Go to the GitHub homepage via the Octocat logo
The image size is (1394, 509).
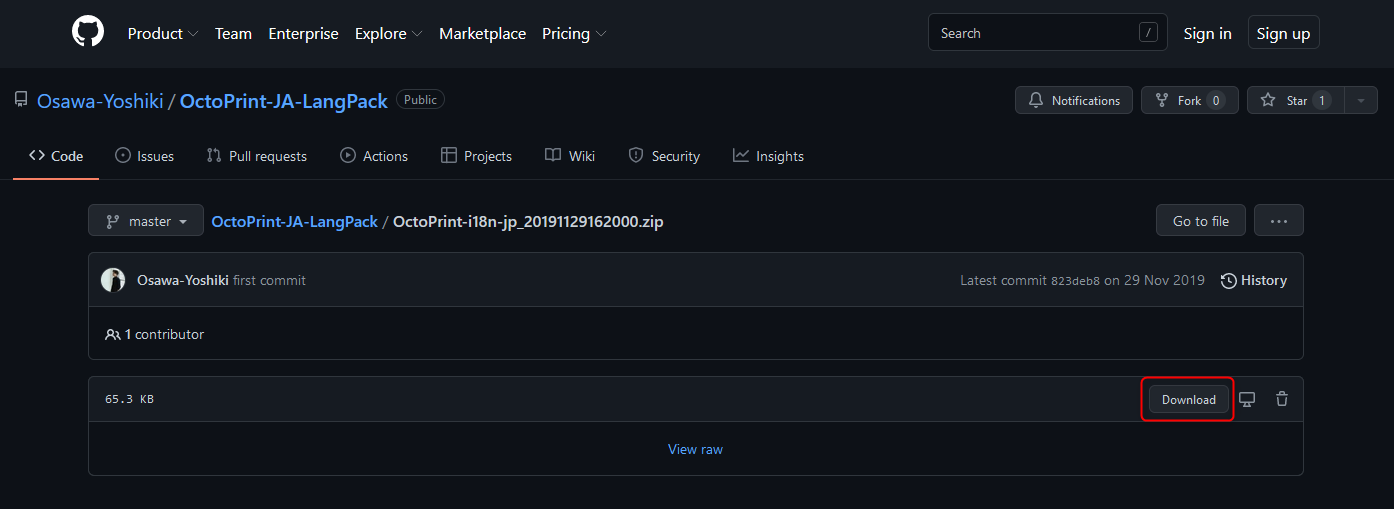tap(88, 32)
